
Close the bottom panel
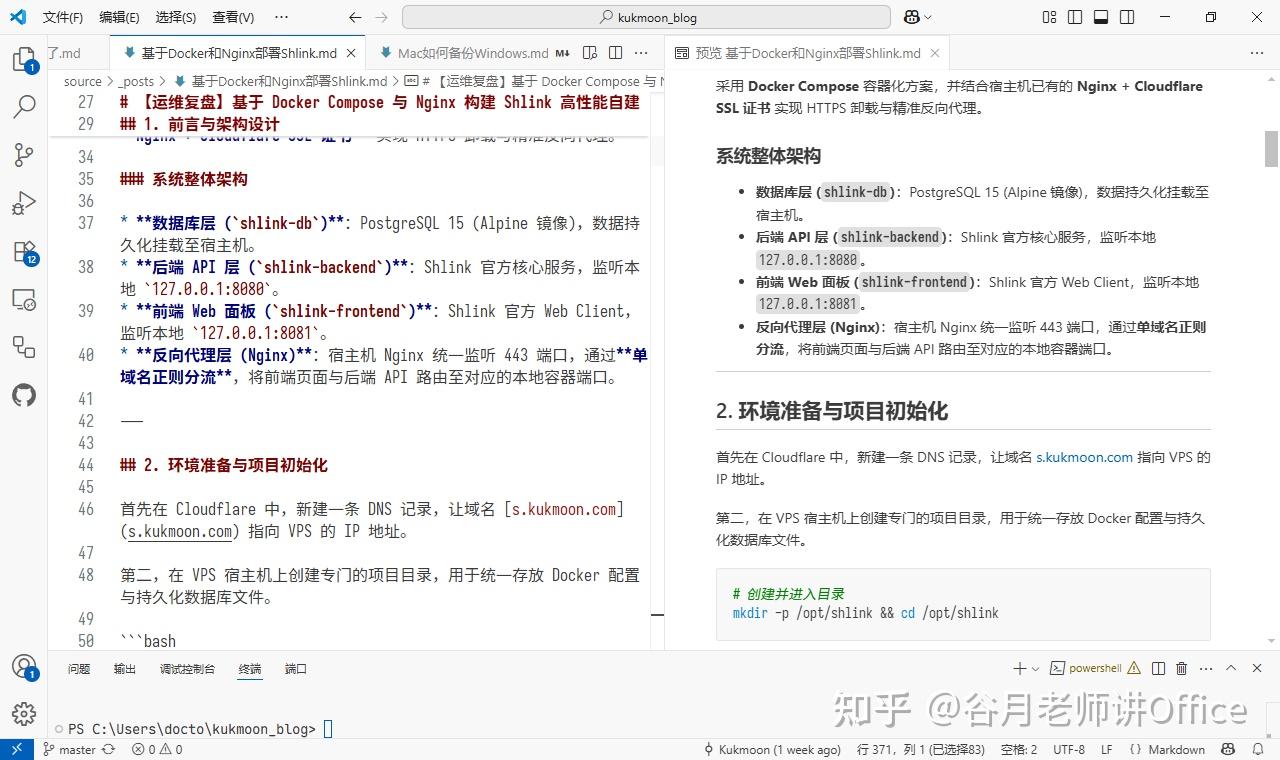pyautogui.click(x=1258, y=668)
